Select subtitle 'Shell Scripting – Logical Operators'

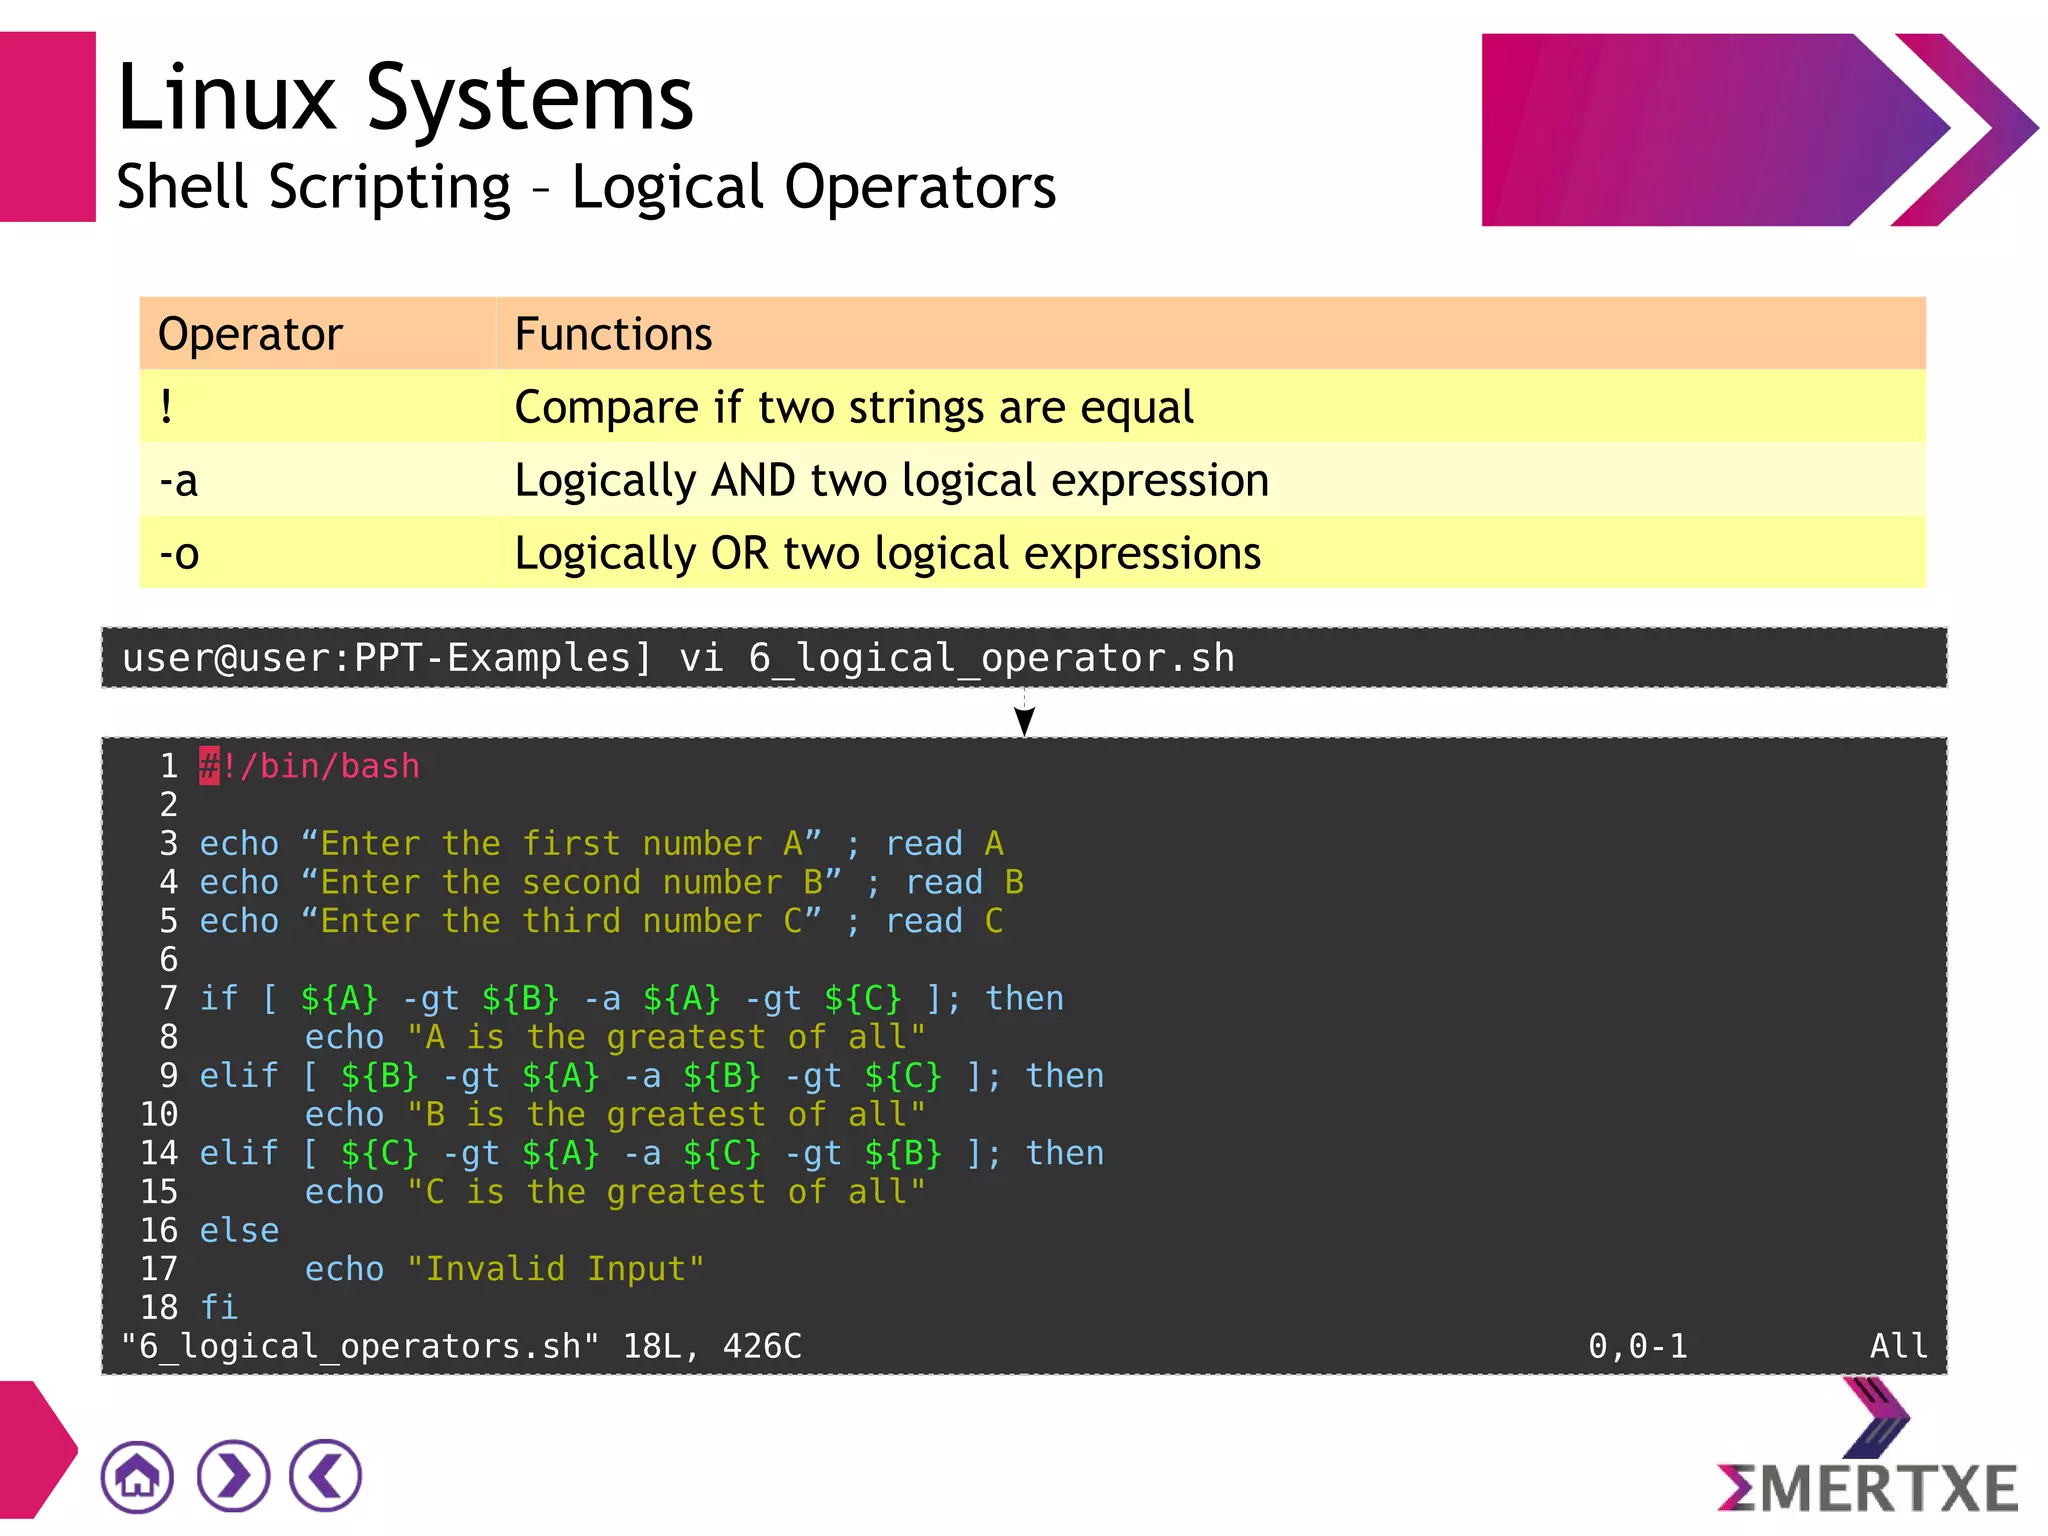[586, 187]
